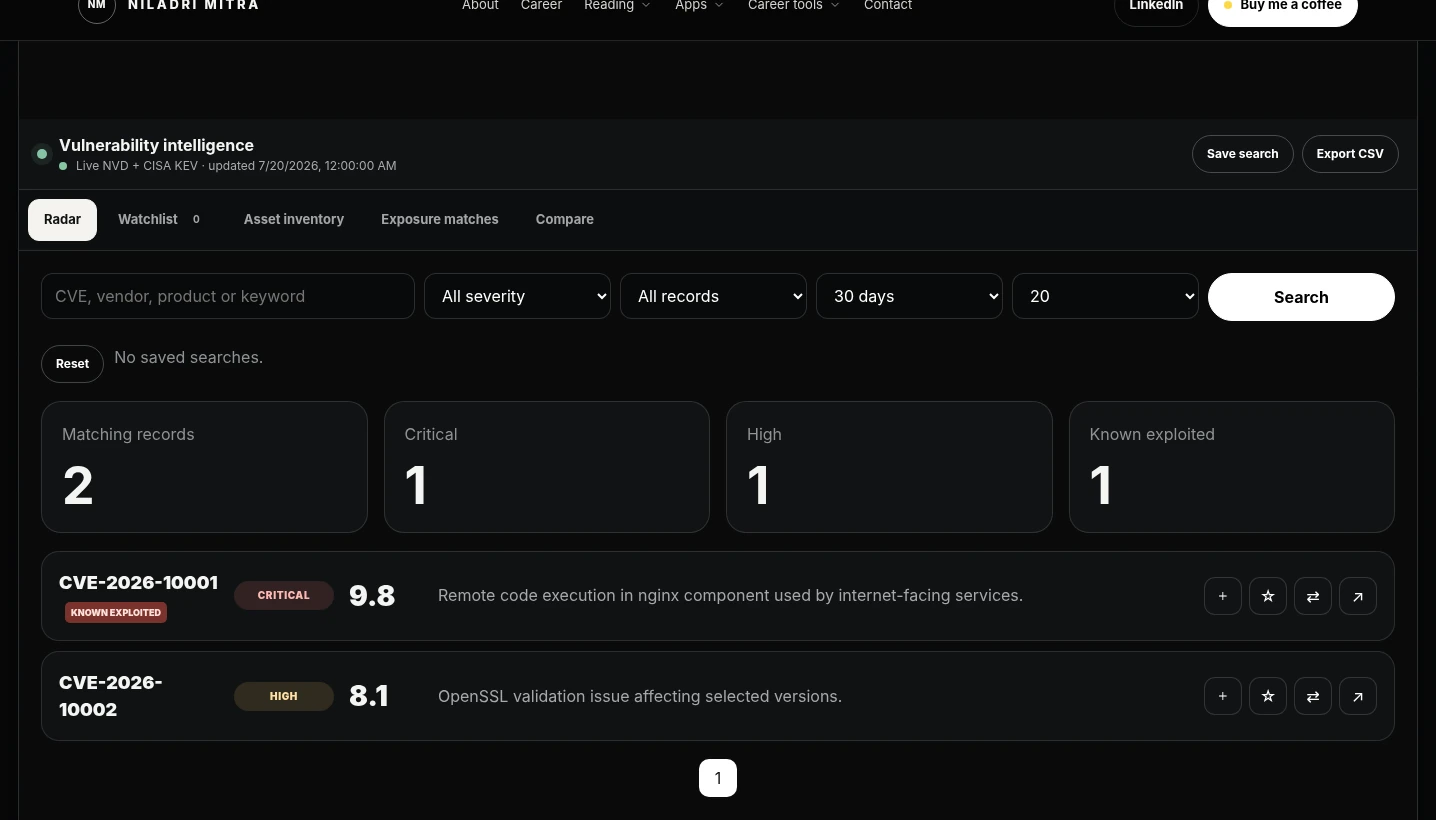The width and height of the screenshot is (1436, 820).
Task: Click the No saved searches text
Action: [189, 357]
